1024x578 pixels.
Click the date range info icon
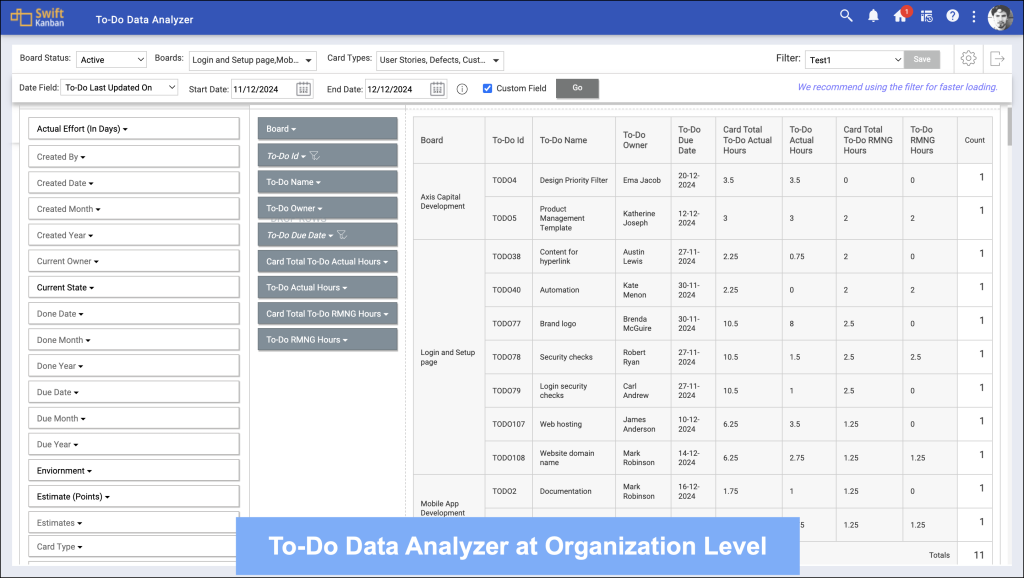coord(462,89)
